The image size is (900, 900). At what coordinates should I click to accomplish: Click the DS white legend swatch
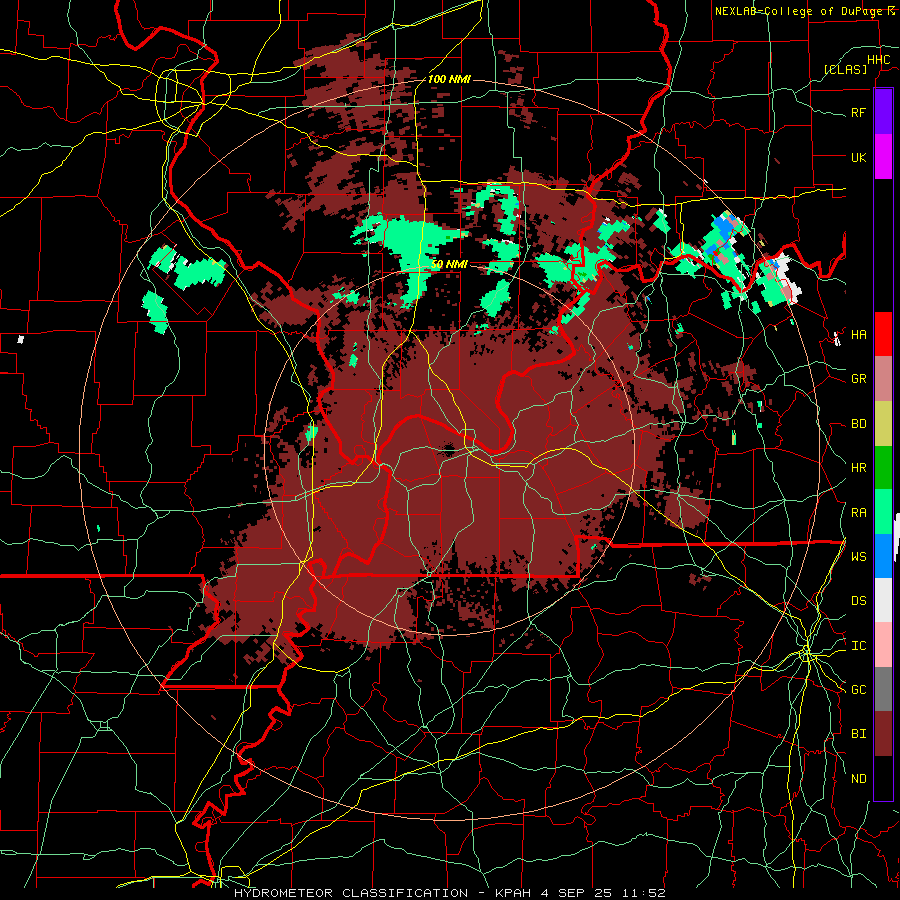(x=883, y=600)
